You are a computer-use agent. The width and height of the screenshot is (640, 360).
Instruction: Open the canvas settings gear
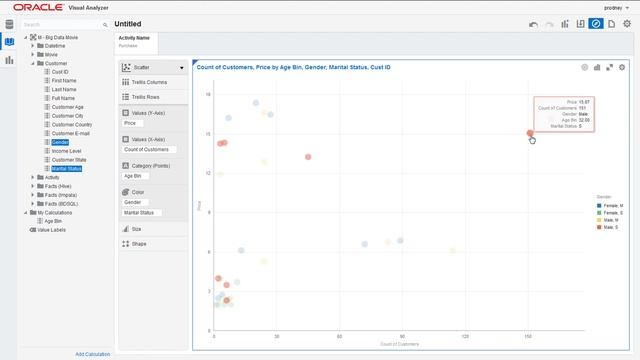tap(627, 24)
